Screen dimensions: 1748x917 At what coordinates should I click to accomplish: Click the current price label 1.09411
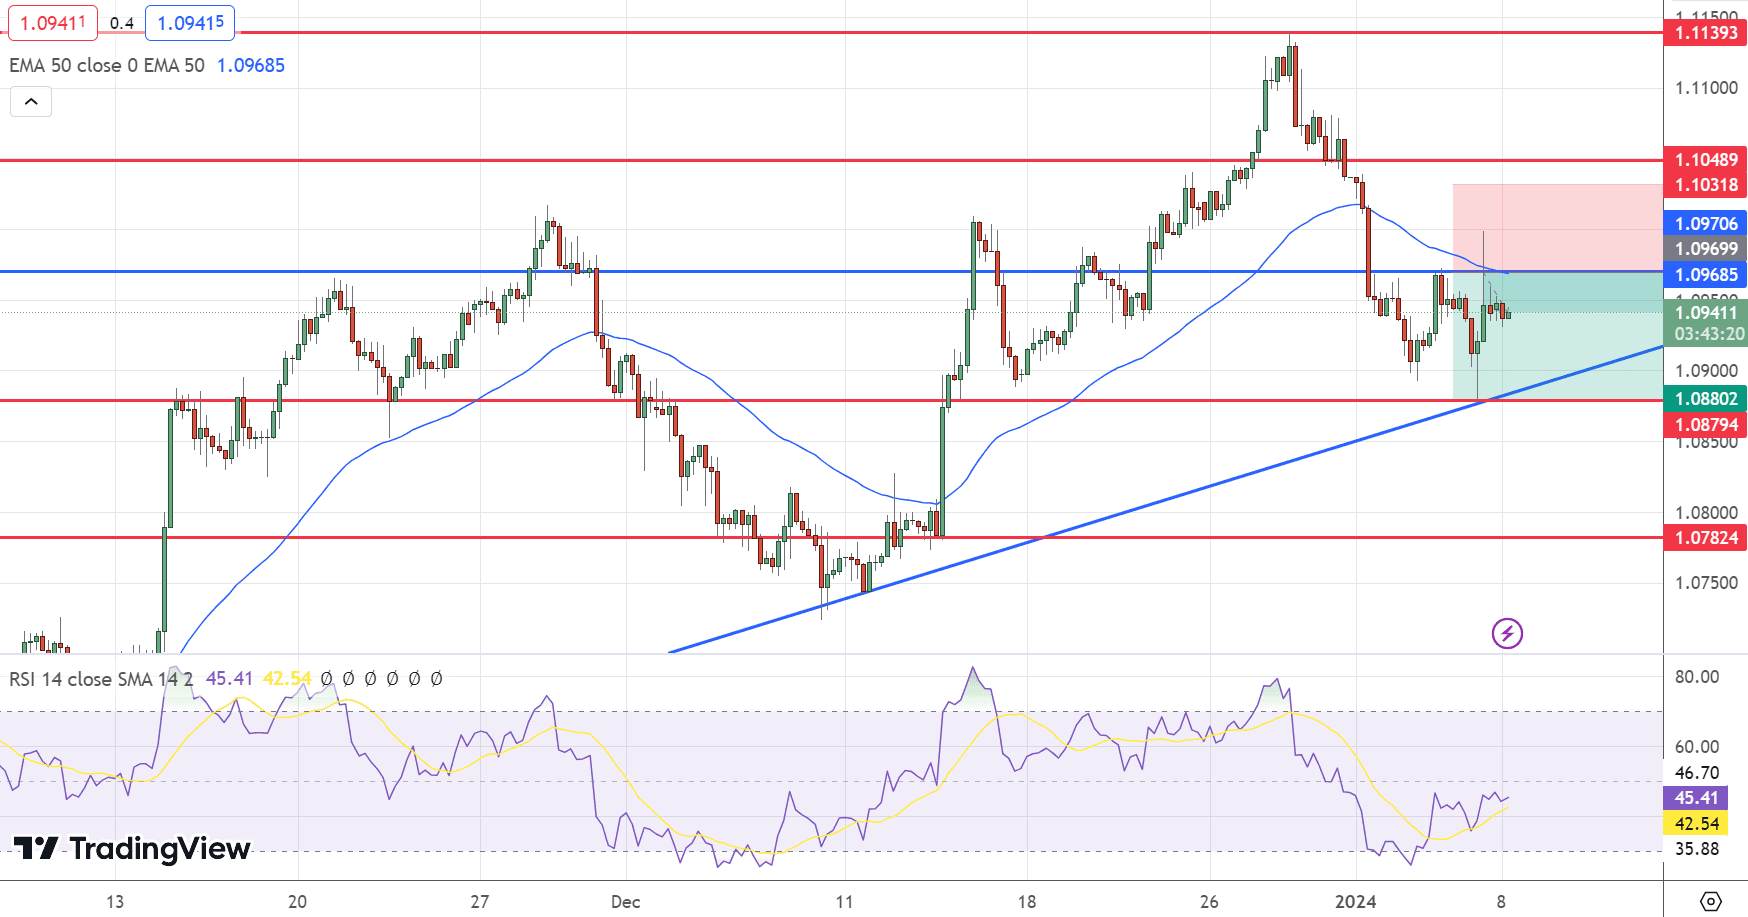pyautogui.click(x=1706, y=313)
